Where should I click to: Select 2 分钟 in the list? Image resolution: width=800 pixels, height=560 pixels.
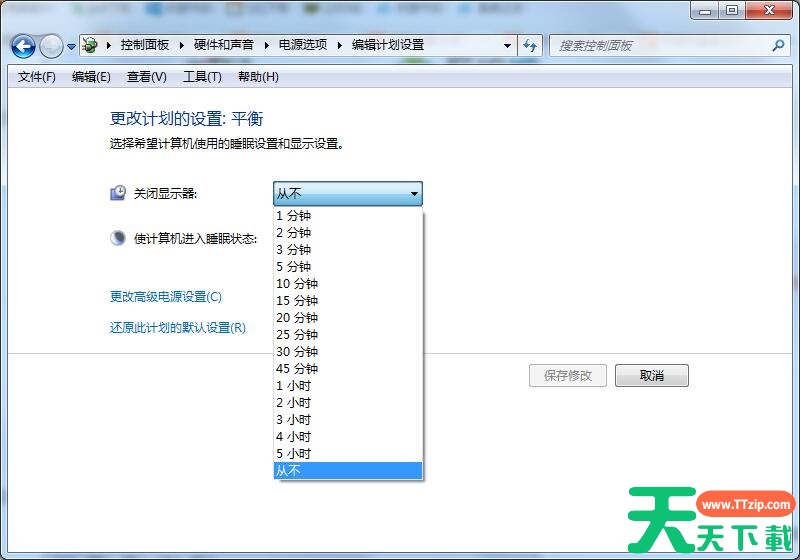coord(348,233)
